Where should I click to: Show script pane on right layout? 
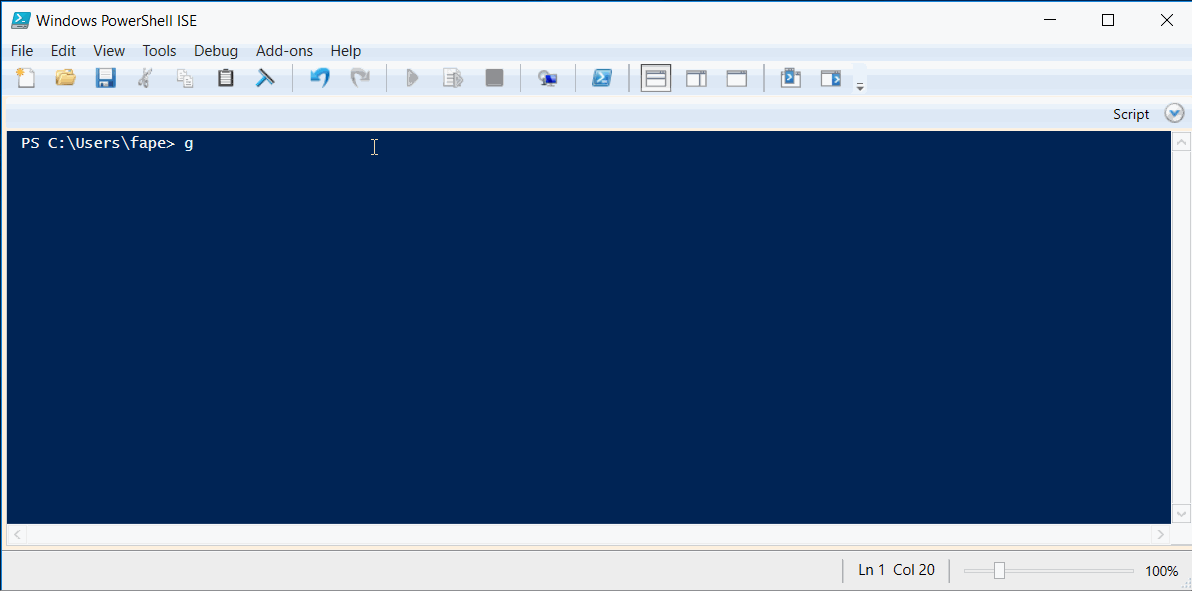click(696, 78)
